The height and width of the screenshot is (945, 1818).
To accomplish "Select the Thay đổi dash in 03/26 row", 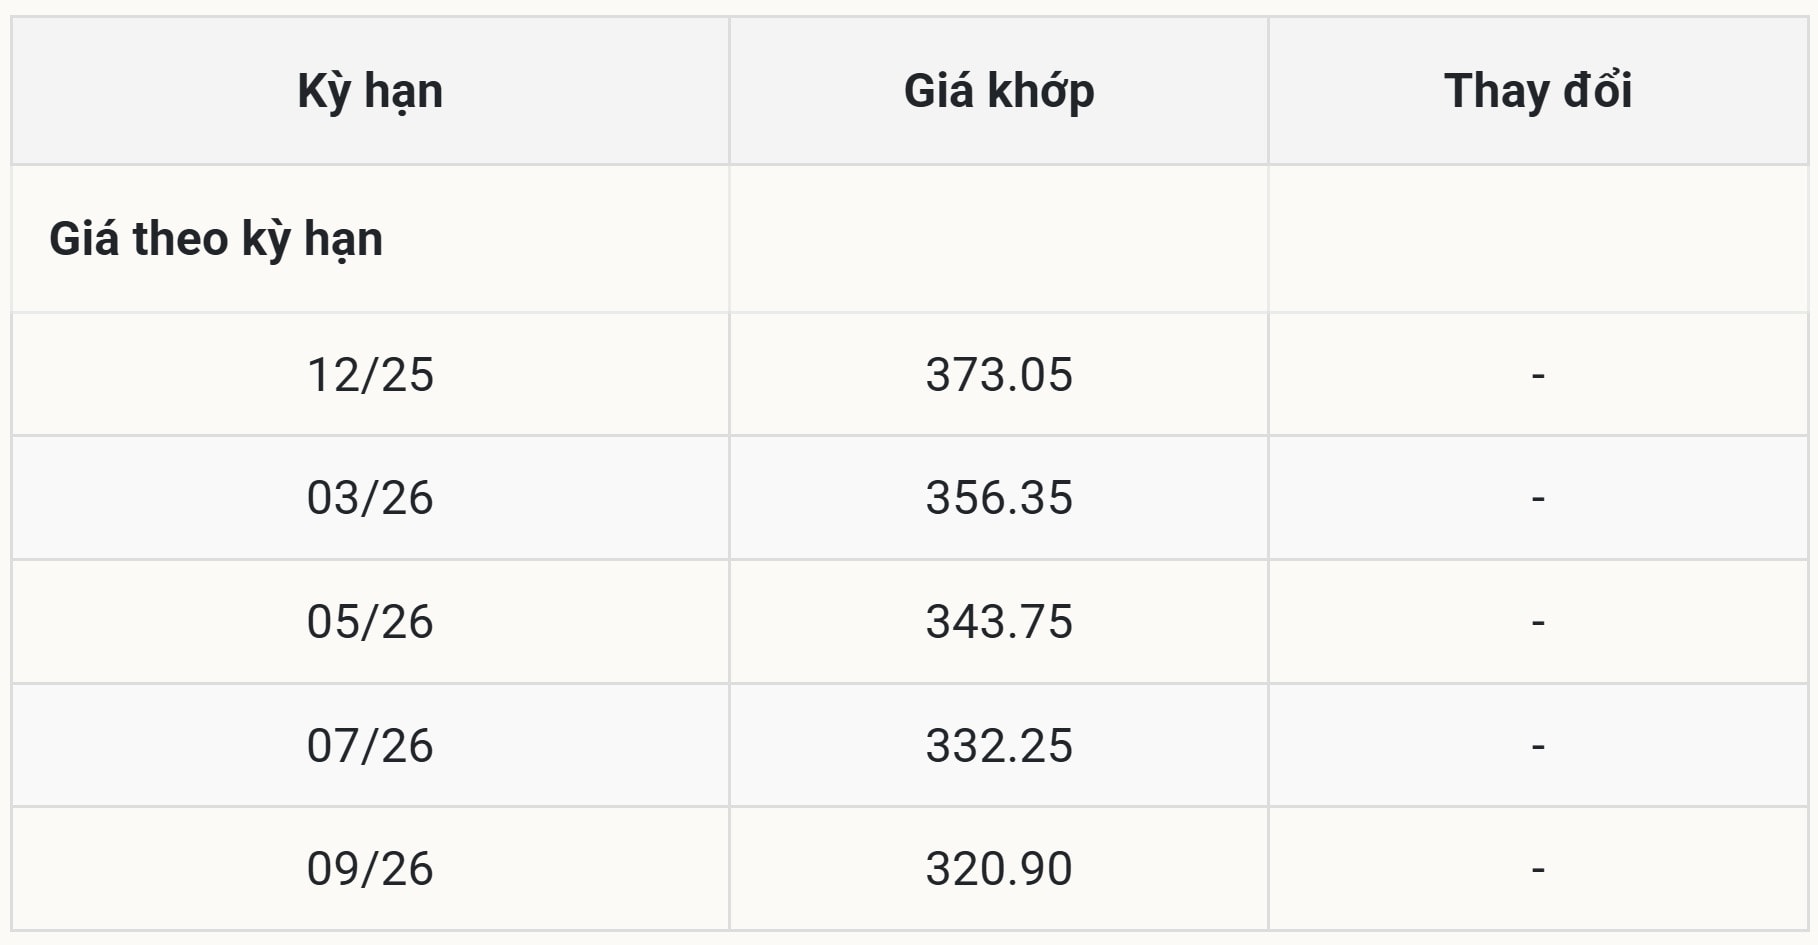I will tap(1538, 498).
